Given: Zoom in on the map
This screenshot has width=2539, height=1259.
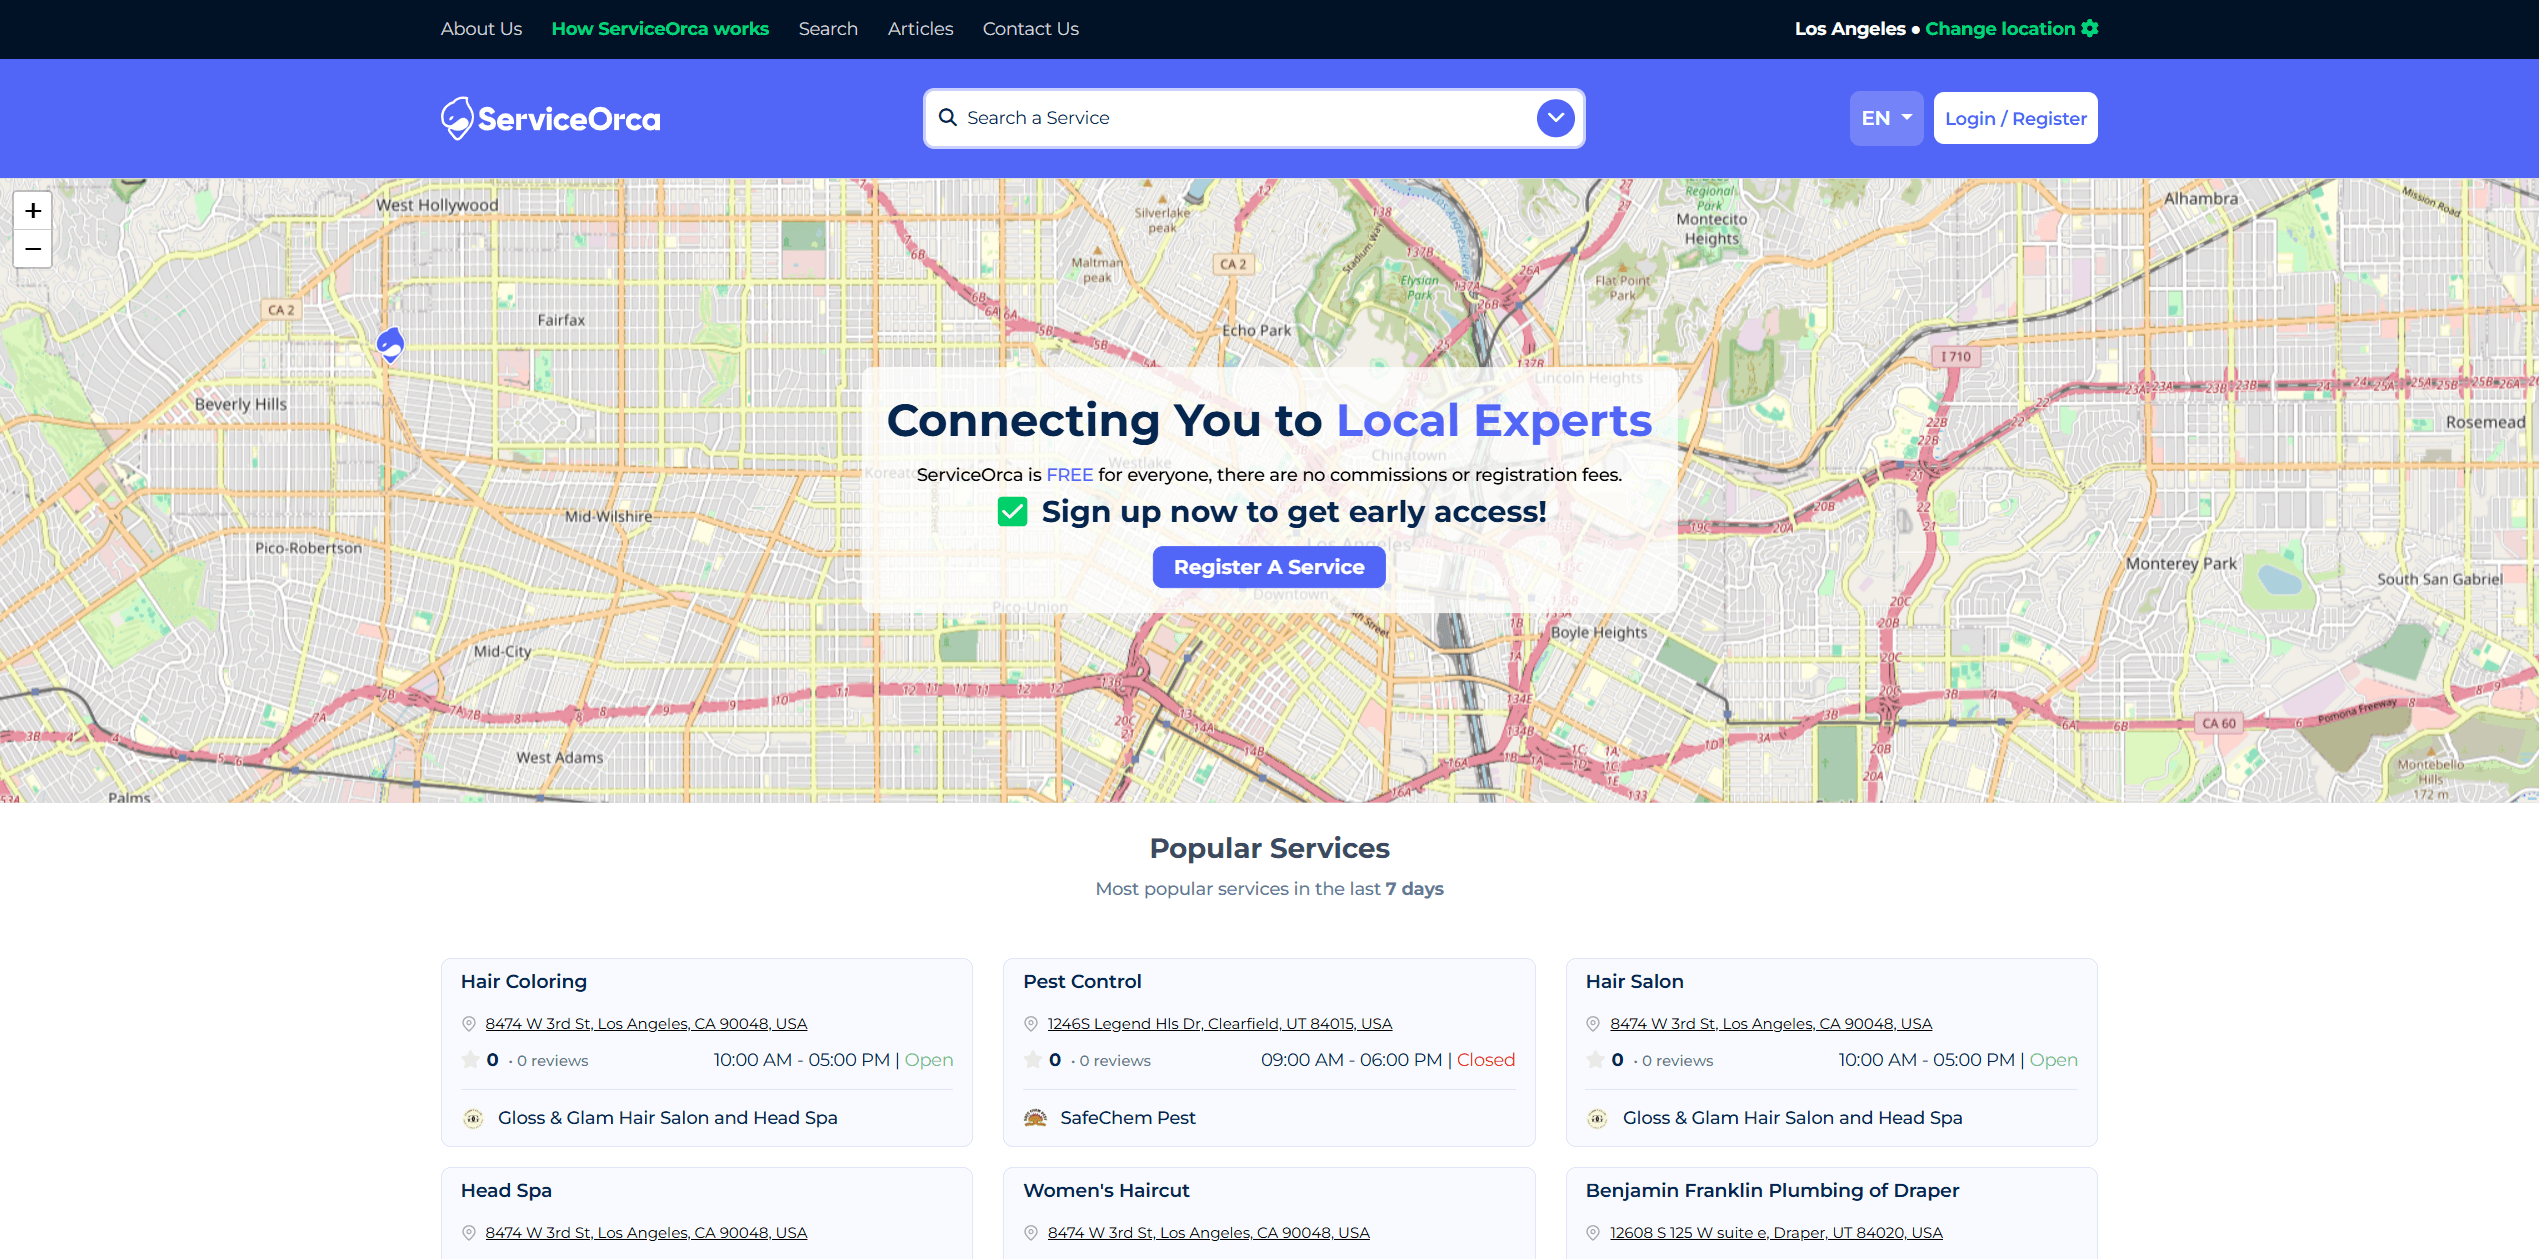Looking at the screenshot, I should point(33,211).
